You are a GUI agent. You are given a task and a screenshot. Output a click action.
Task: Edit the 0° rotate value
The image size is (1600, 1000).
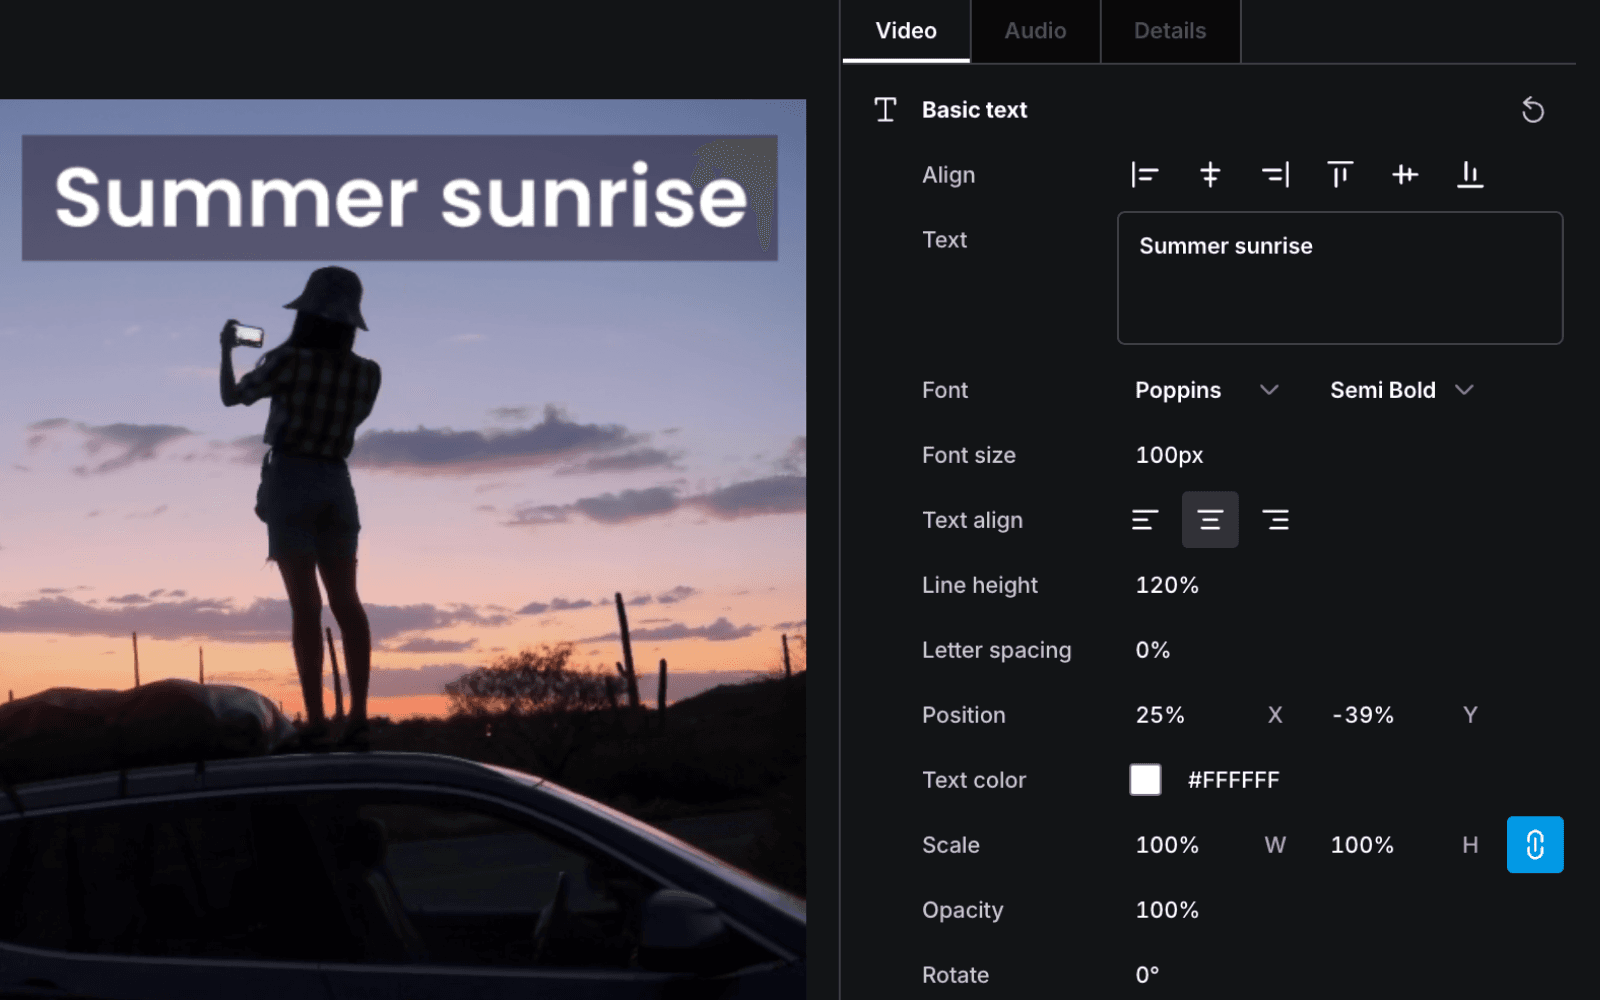[1147, 975]
